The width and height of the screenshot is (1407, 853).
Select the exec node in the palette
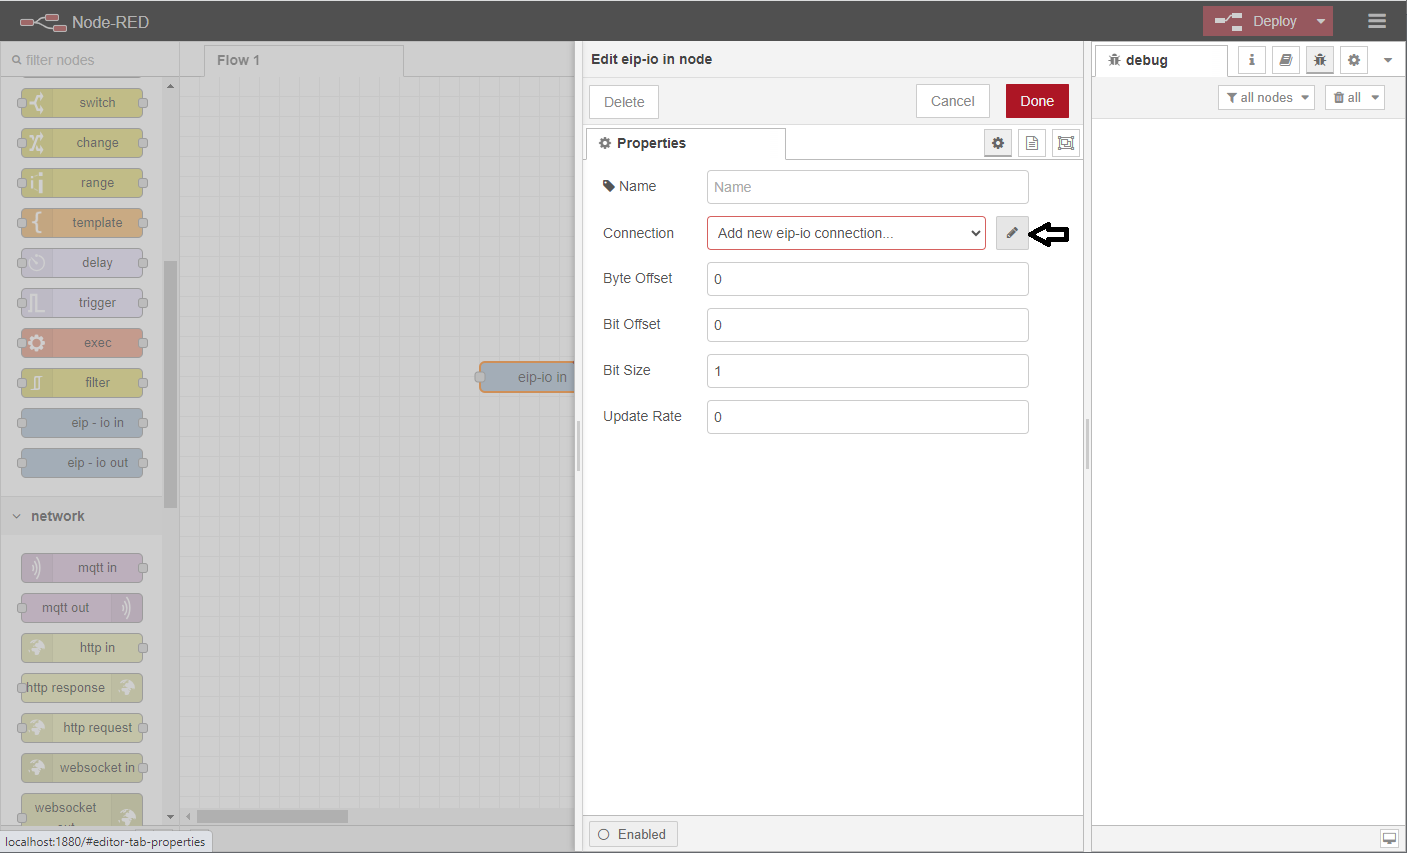pyautogui.click(x=82, y=343)
